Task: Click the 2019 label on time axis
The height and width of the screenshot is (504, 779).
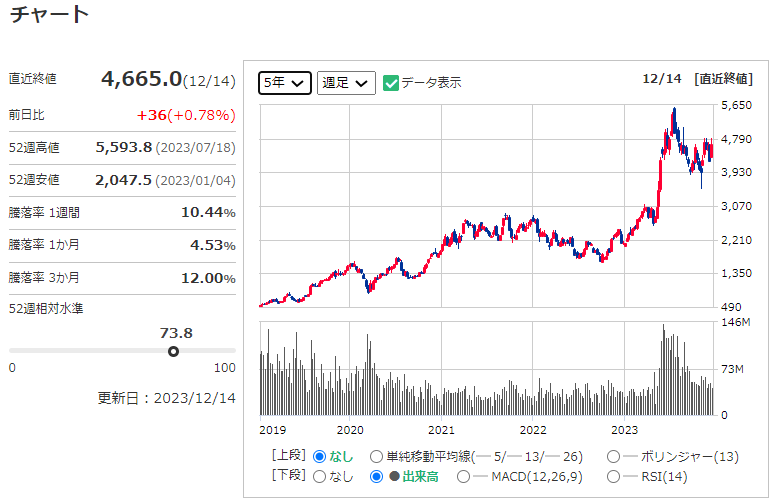Action: (273, 429)
